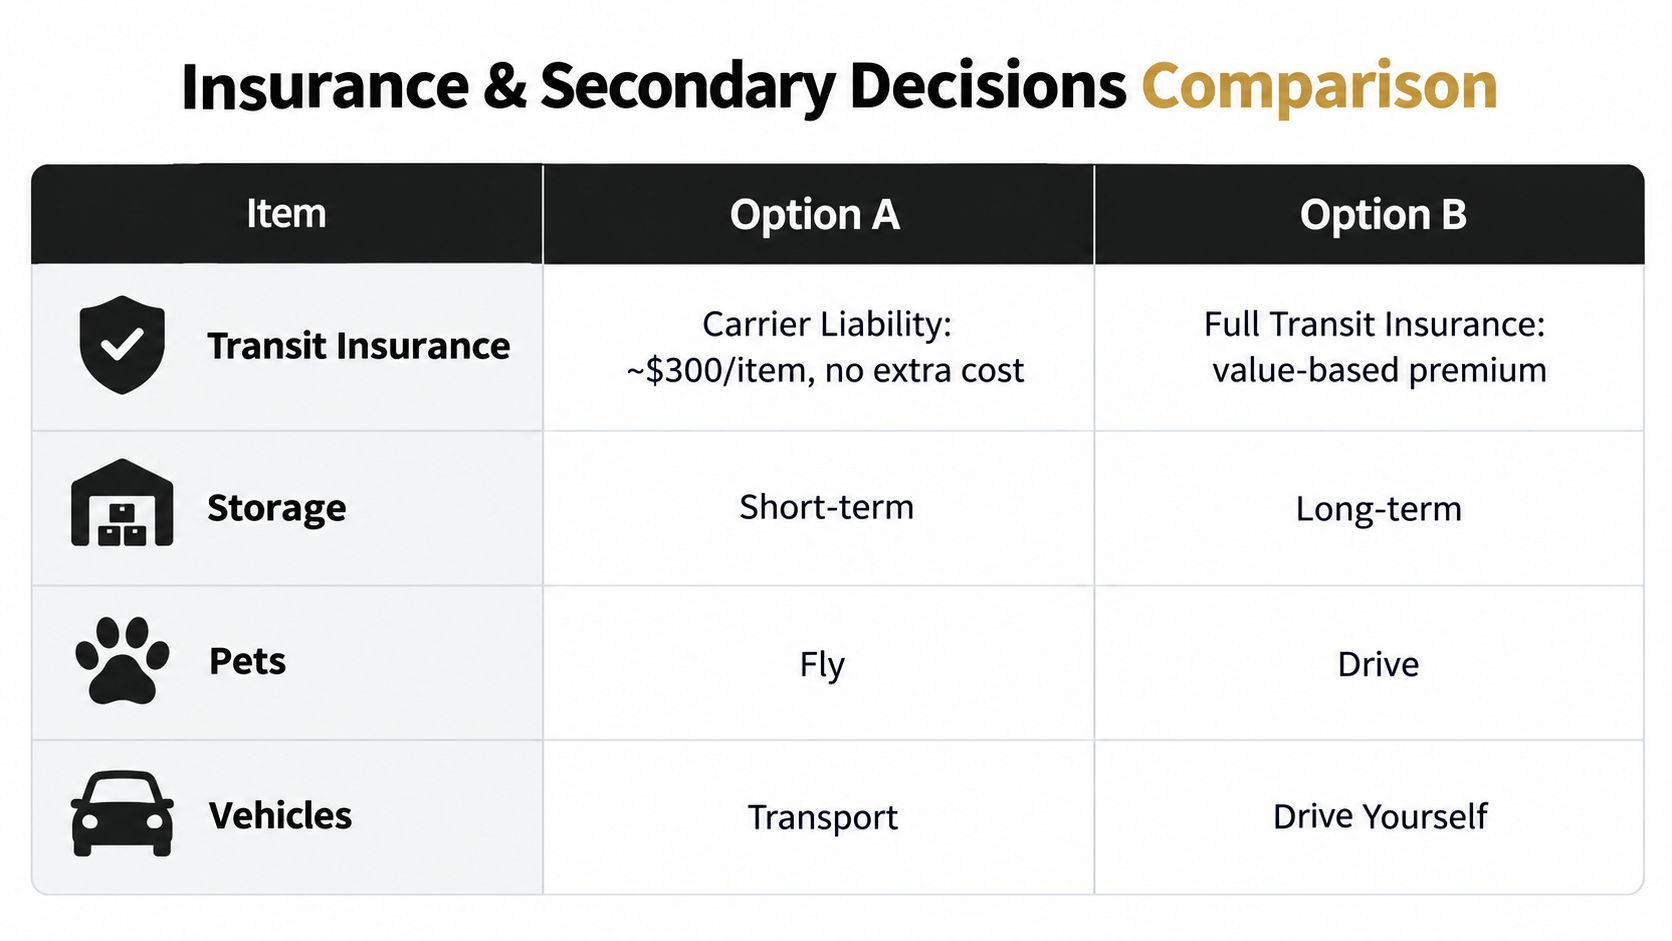Select the Item column header
The image size is (1672, 941).
tap(287, 214)
